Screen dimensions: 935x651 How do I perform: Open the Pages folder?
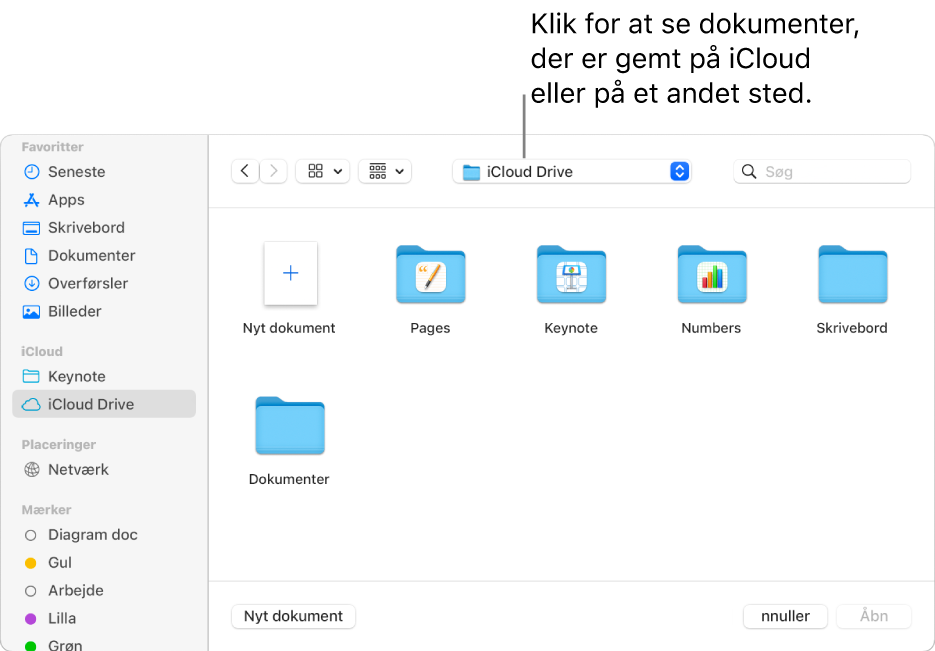(430, 275)
